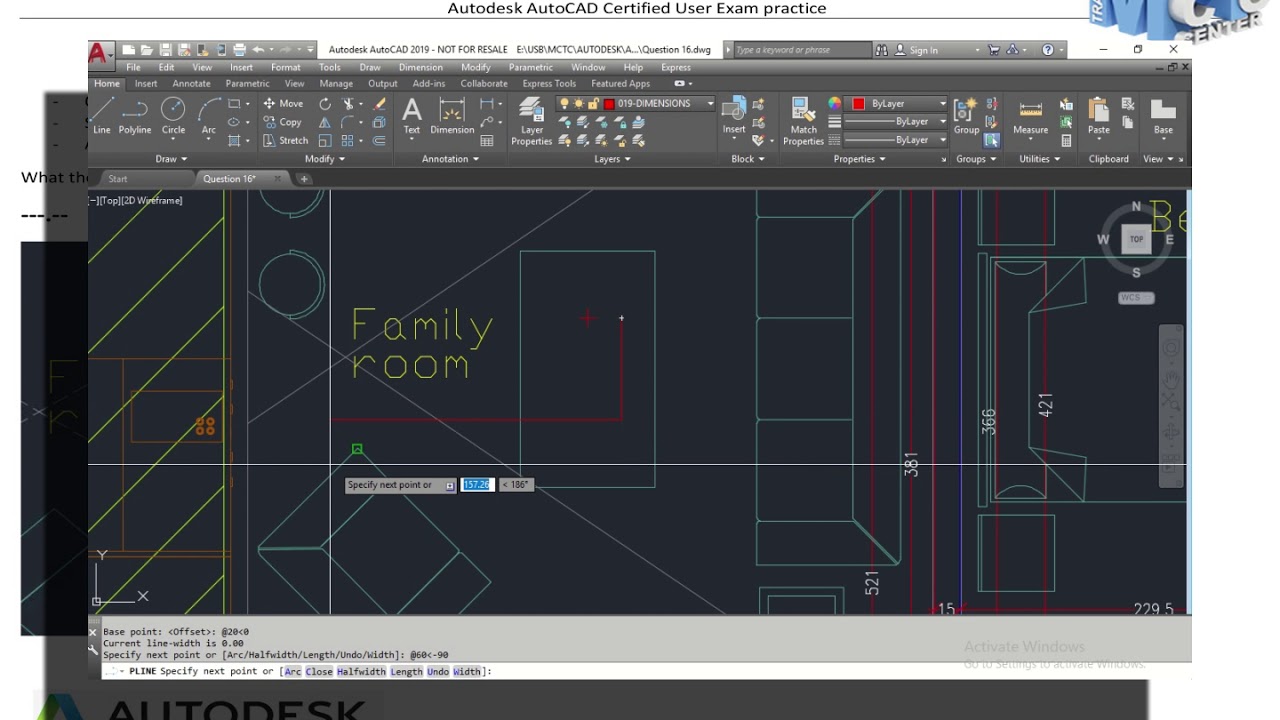1280x720 pixels.
Task: Select the Circle tool
Action: [x=173, y=116]
